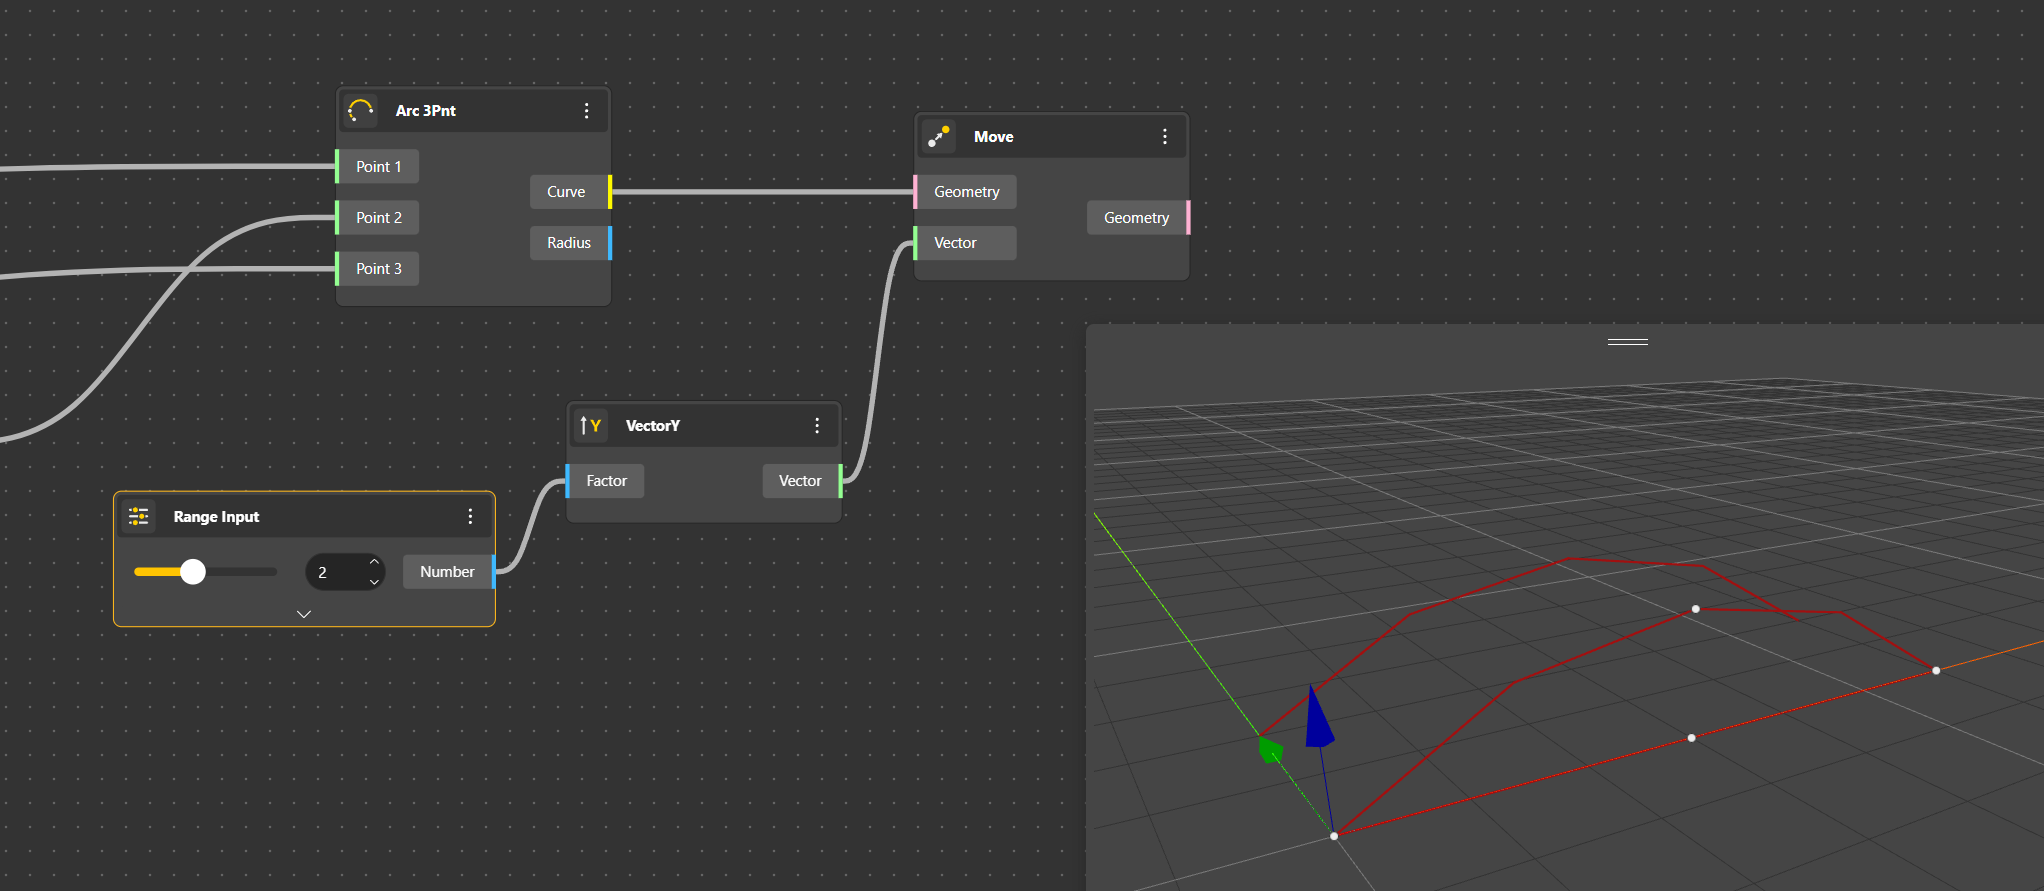
Task: Click the VectorY node icon
Action: point(591,426)
